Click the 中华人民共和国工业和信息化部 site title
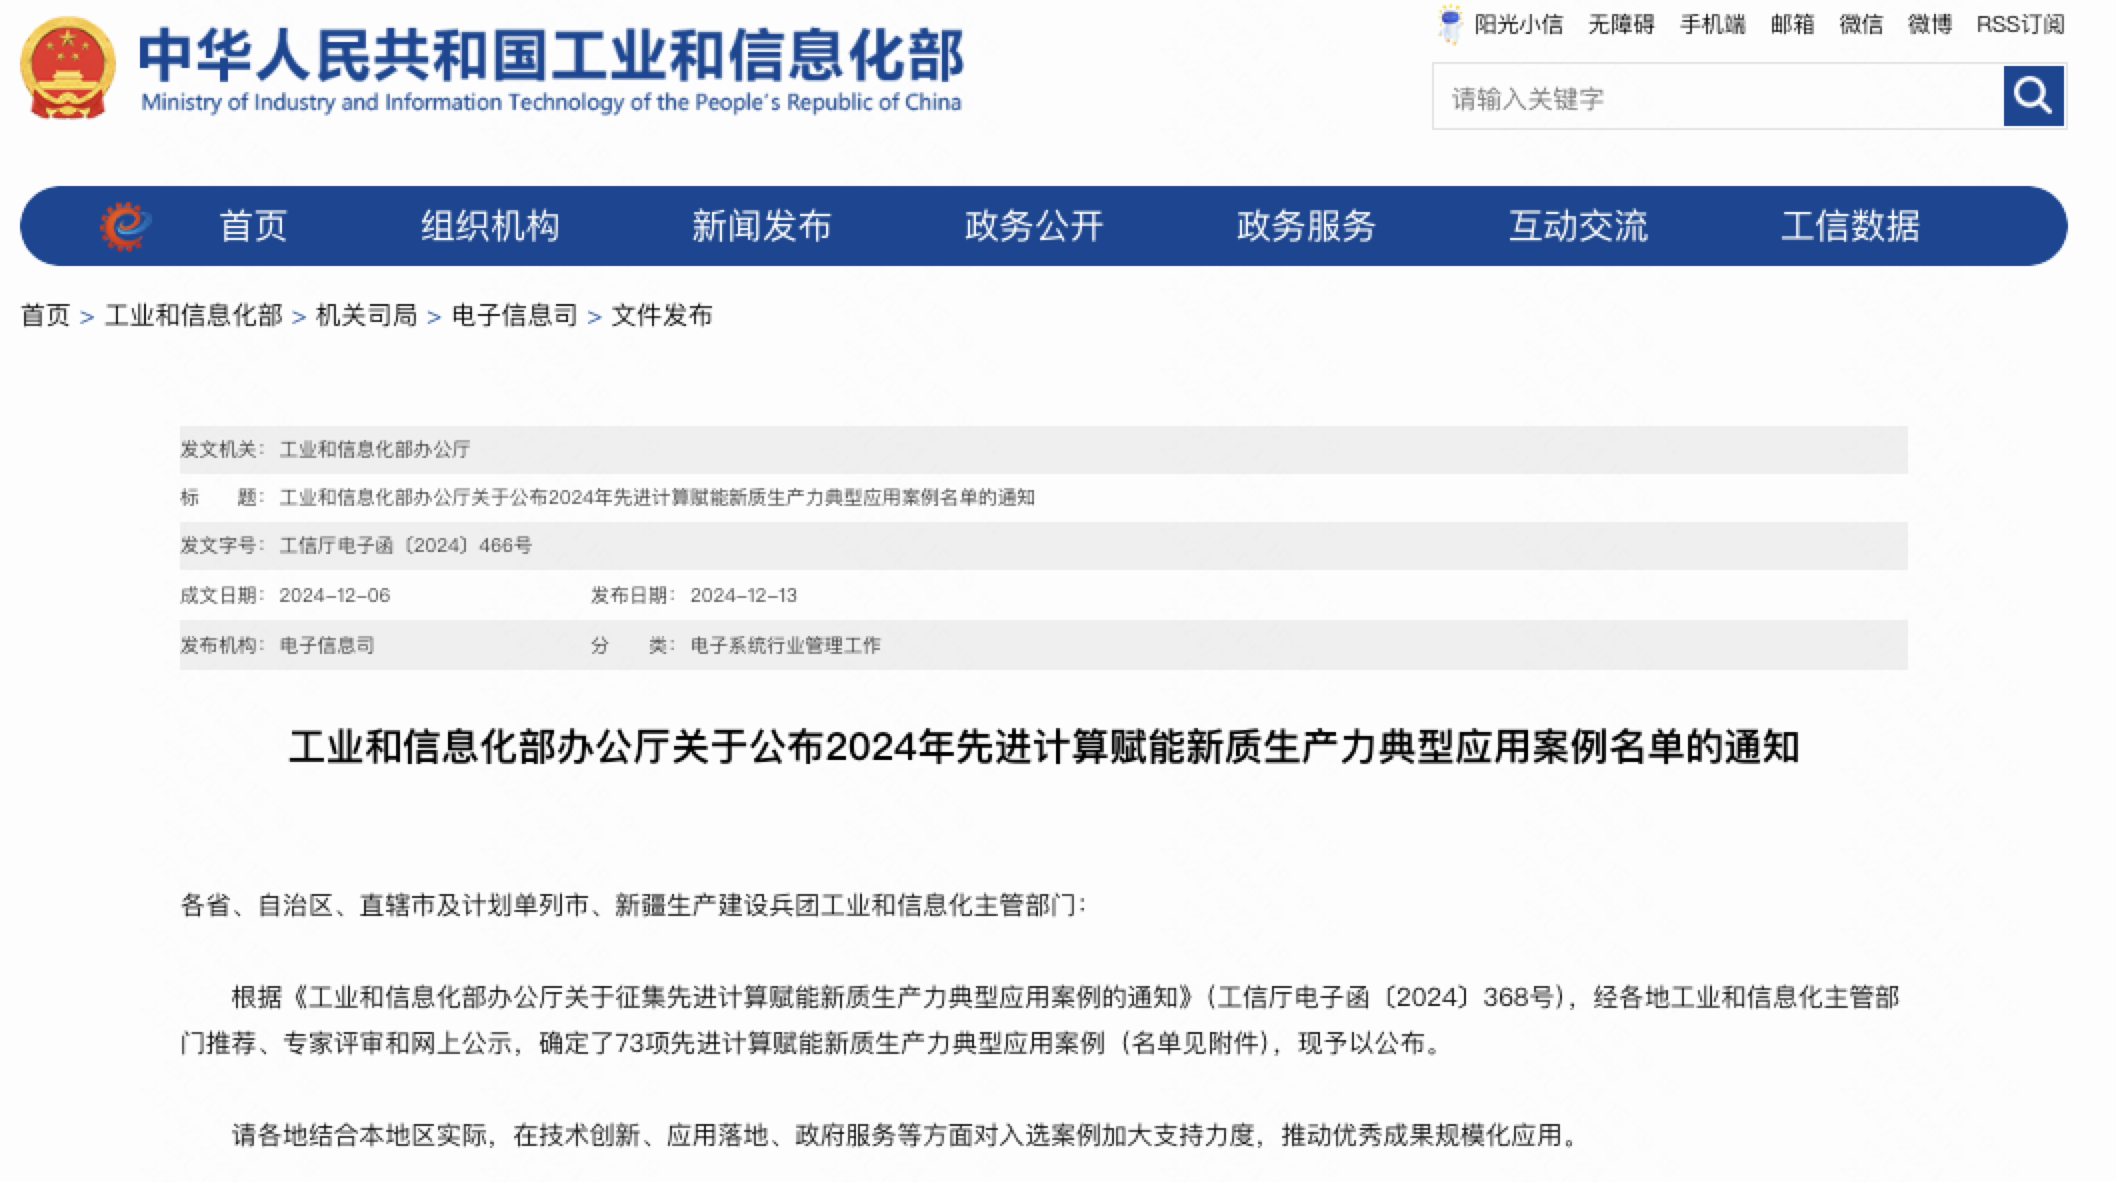 click(x=551, y=55)
